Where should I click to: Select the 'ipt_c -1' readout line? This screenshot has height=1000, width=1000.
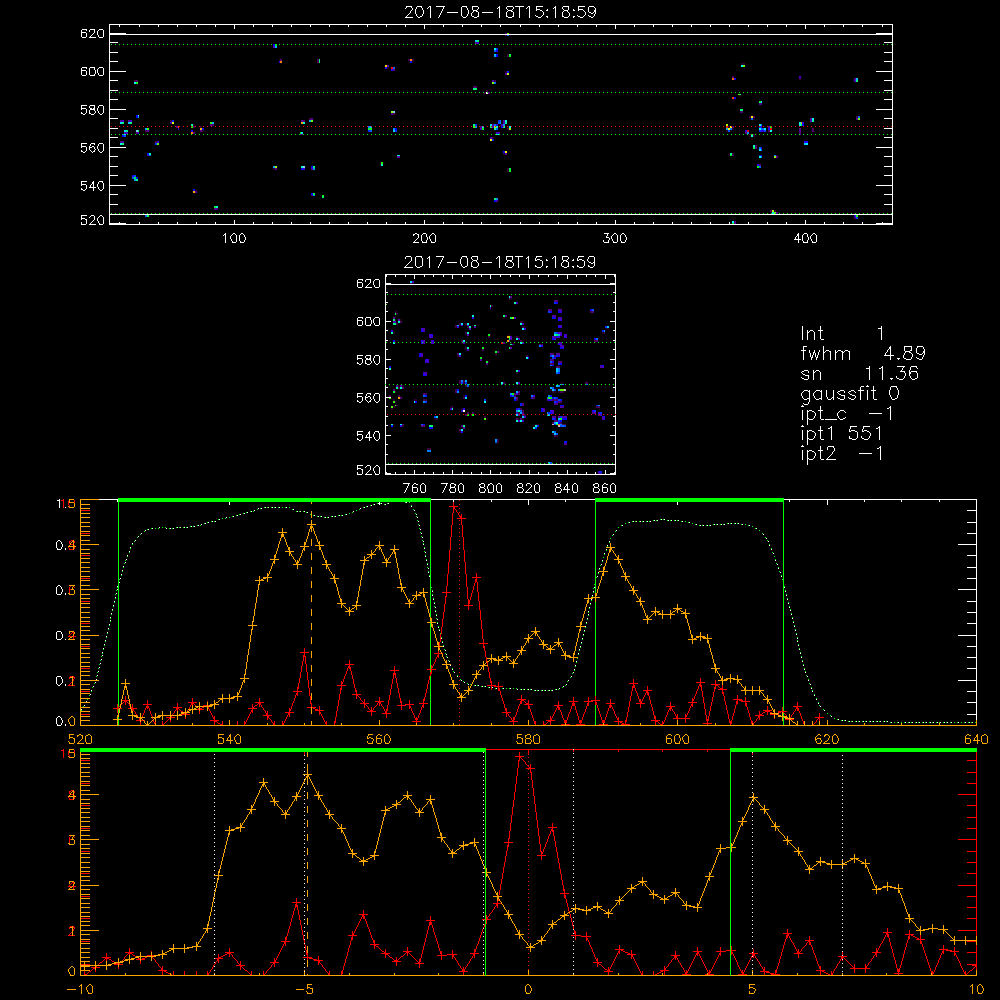coord(848,414)
